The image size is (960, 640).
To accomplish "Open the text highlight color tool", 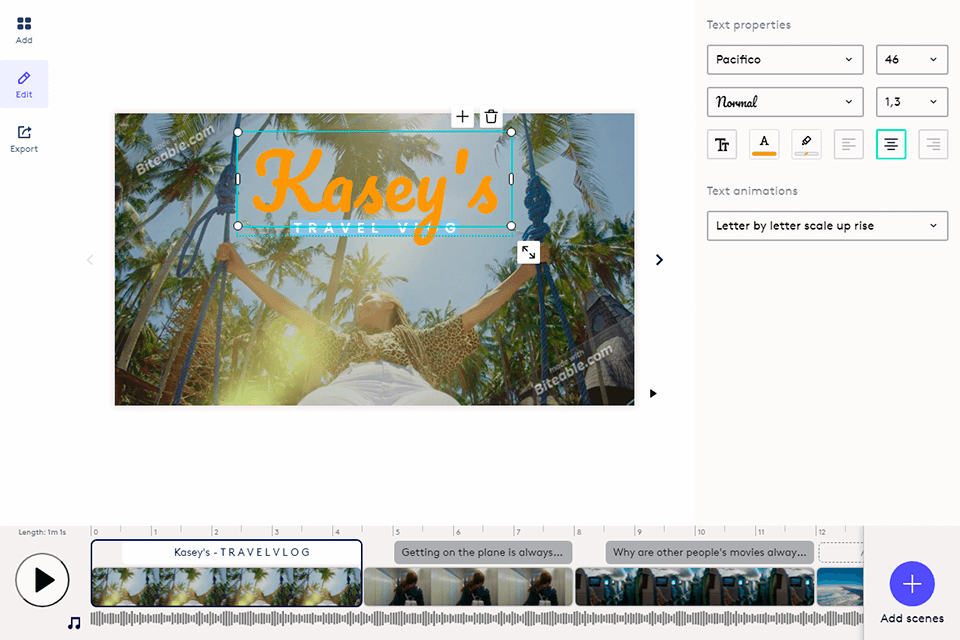I will (806, 145).
